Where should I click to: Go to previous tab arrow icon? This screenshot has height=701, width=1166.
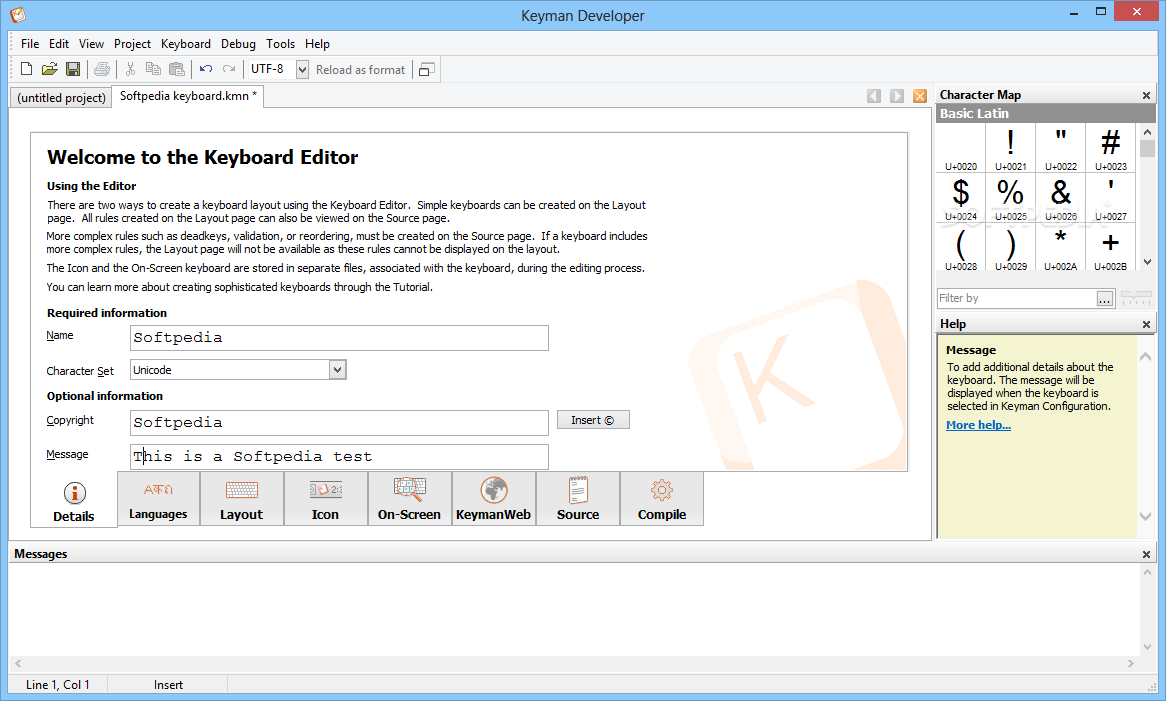[874, 96]
